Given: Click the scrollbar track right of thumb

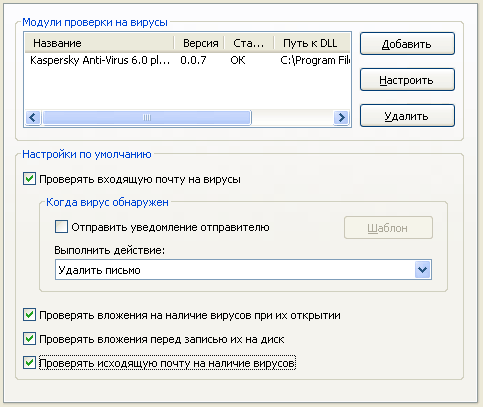Looking at the screenshot, I should [292, 117].
